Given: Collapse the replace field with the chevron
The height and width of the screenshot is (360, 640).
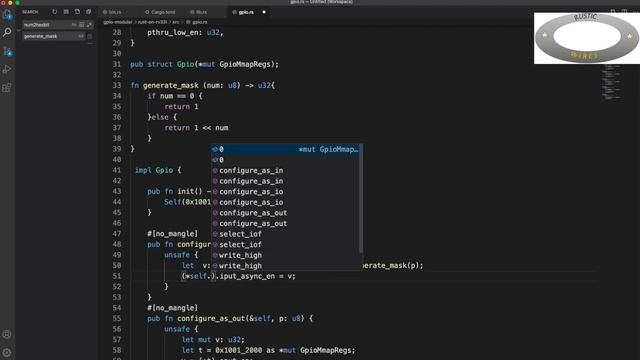Looking at the screenshot, I should (x=19, y=30).
